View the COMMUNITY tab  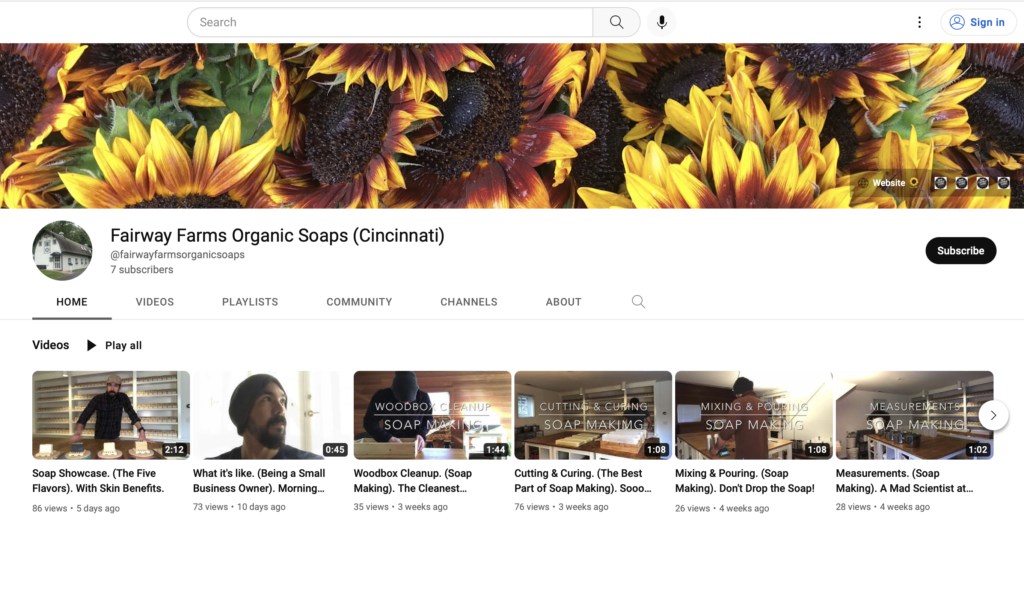tap(359, 302)
